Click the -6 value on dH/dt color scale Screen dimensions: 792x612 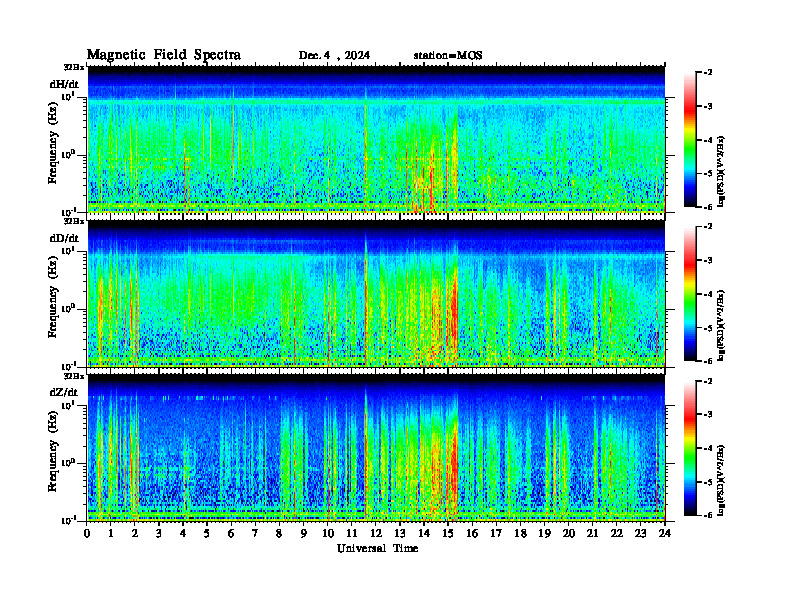point(708,207)
